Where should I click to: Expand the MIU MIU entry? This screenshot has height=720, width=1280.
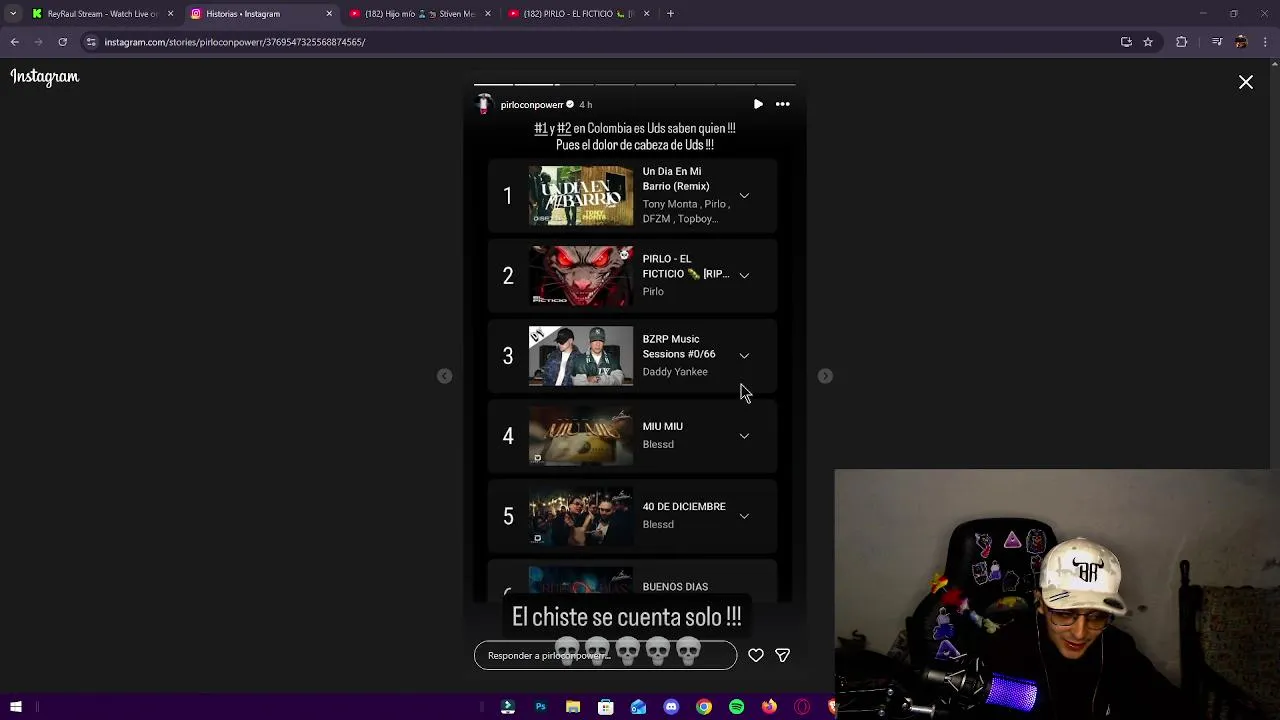coord(744,436)
